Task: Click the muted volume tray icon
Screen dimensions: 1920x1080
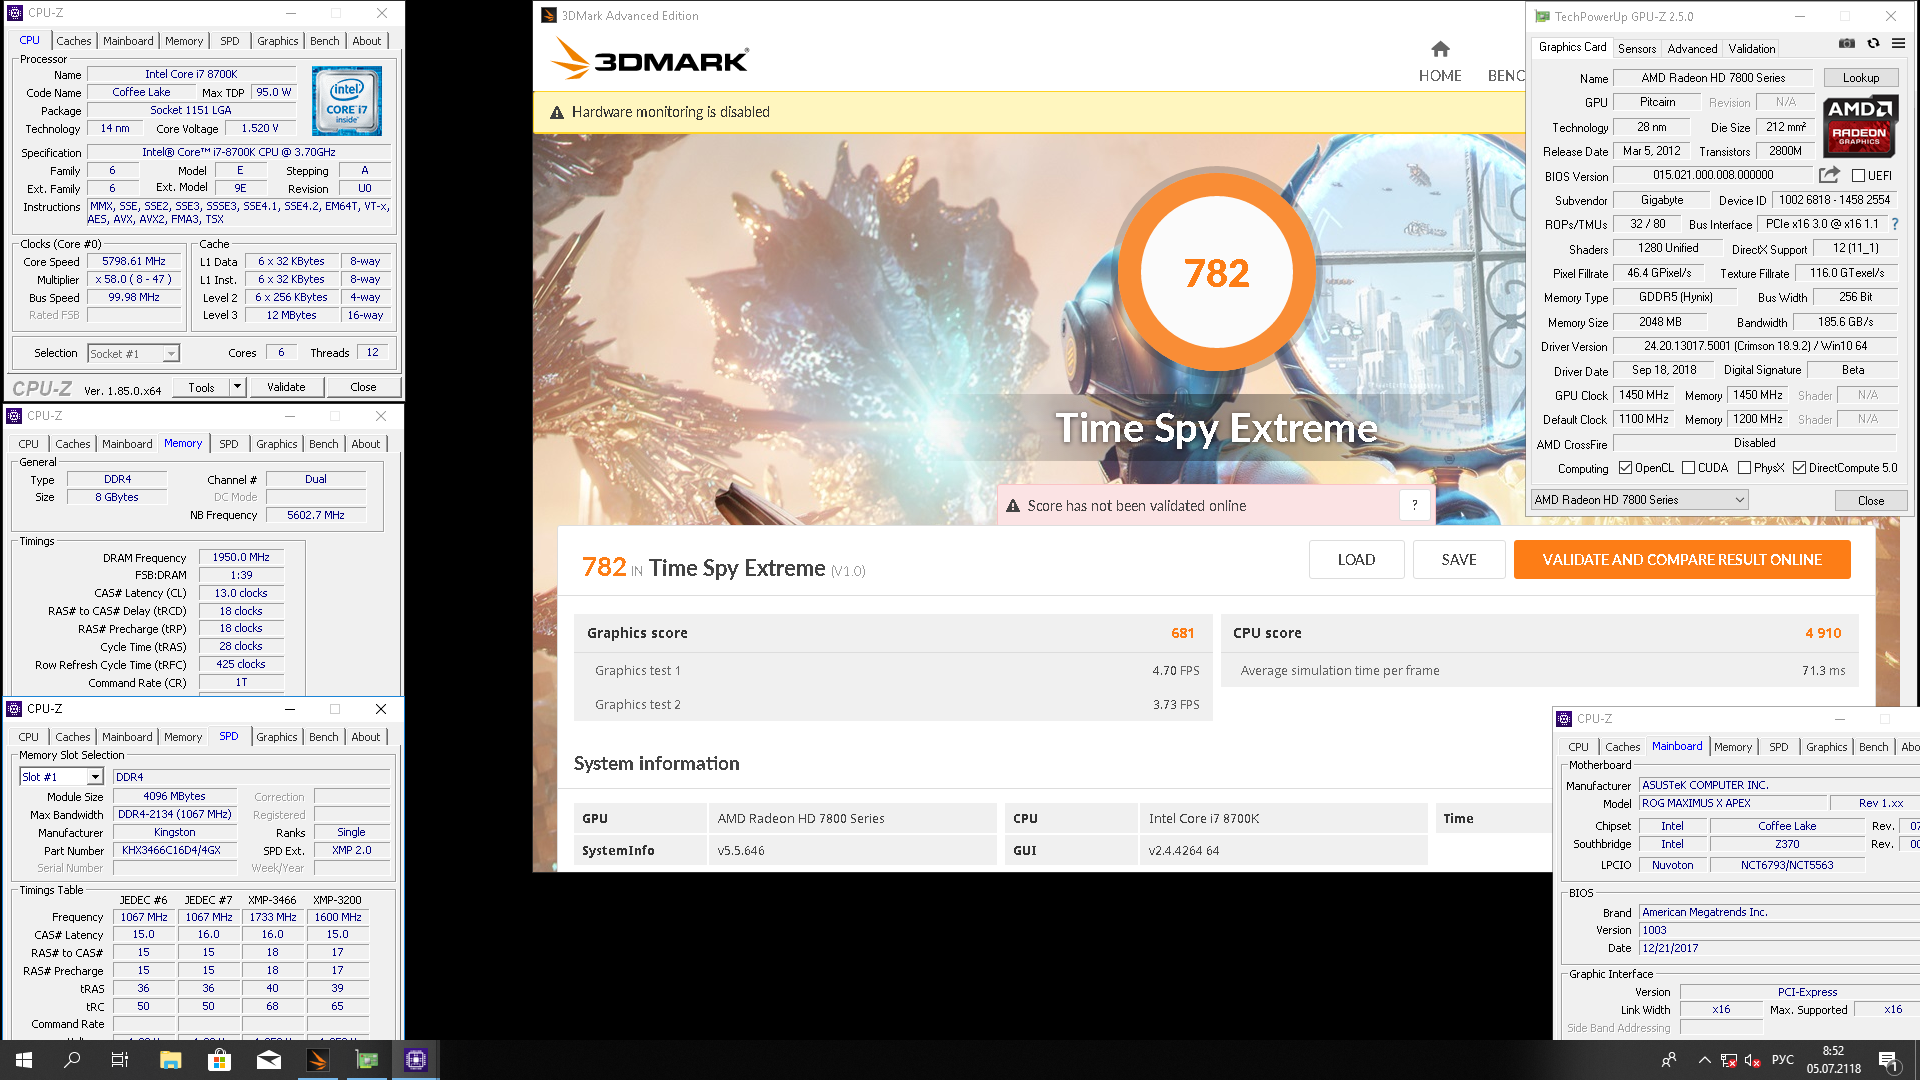Action: 1752,1060
